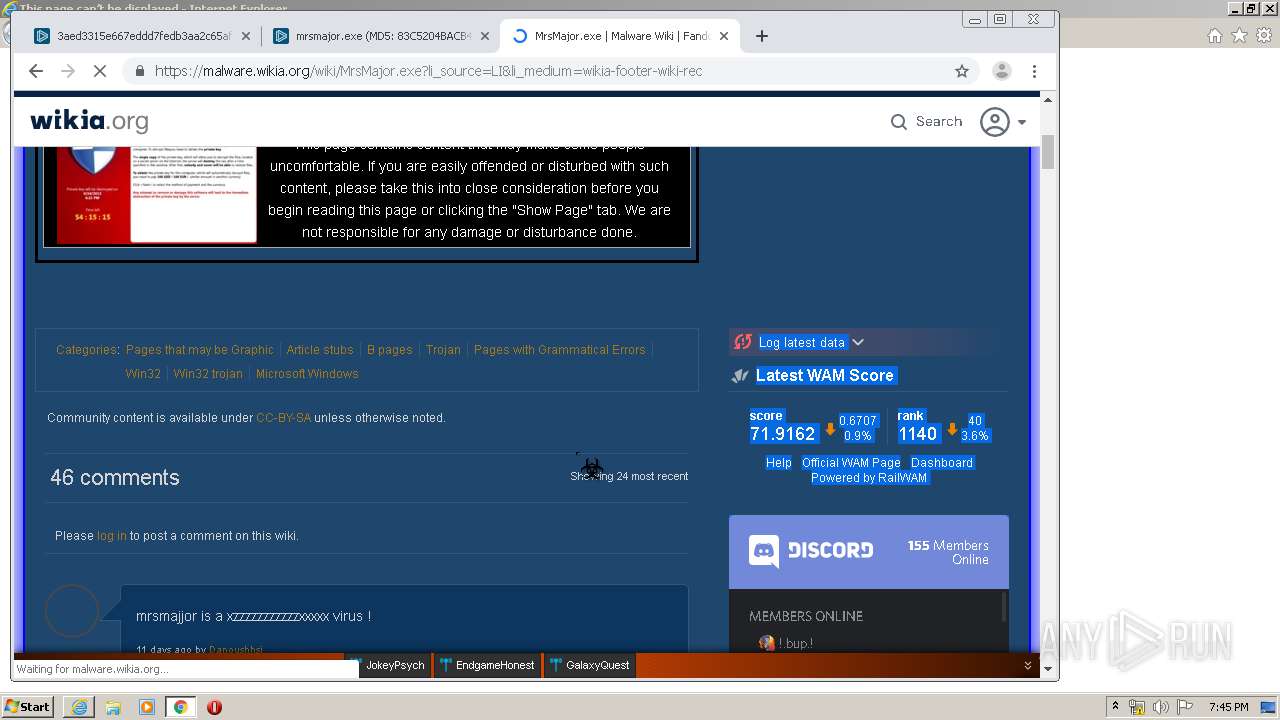Open the Article stubs category
The image size is (1280, 720).
tap(320, 350)
